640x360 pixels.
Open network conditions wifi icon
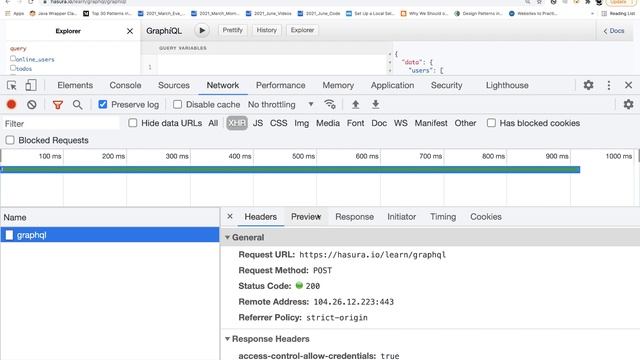point(330,104)
